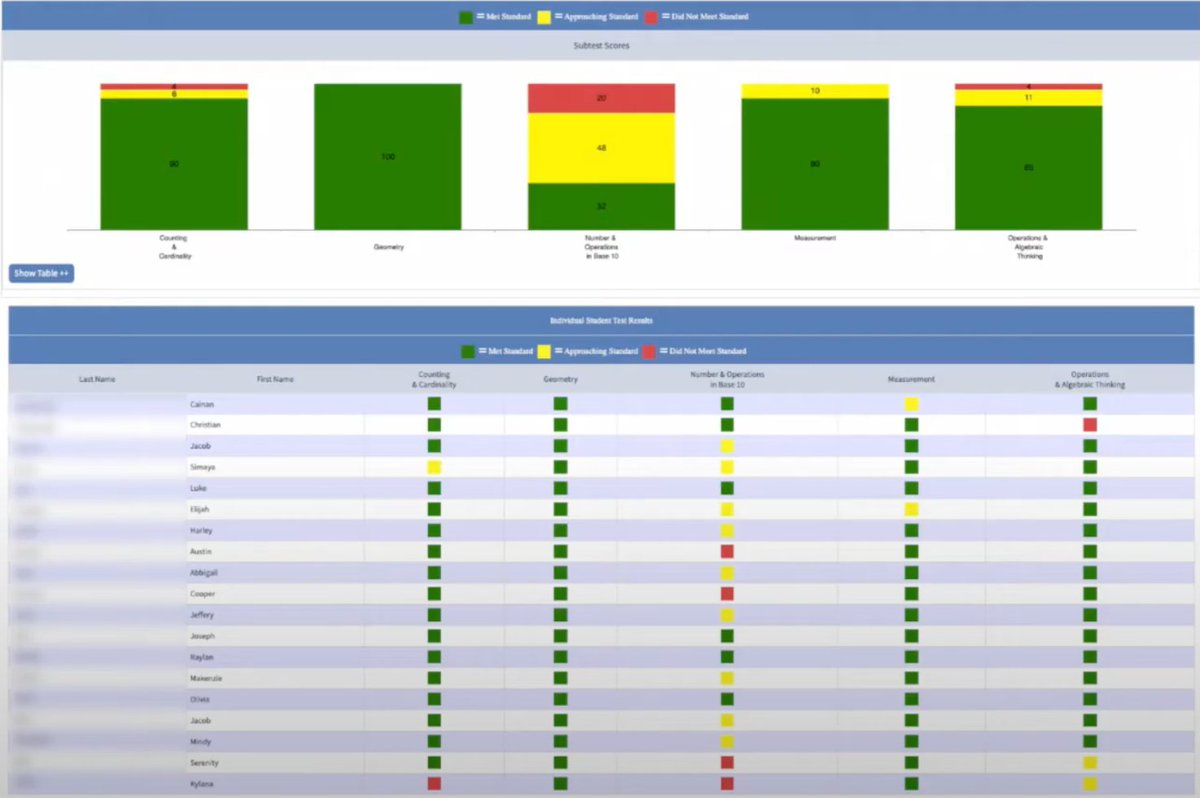Click red Did Not Meet Standard swatch in student table legend
The image size is (1200, 798).
click(650, 351)
